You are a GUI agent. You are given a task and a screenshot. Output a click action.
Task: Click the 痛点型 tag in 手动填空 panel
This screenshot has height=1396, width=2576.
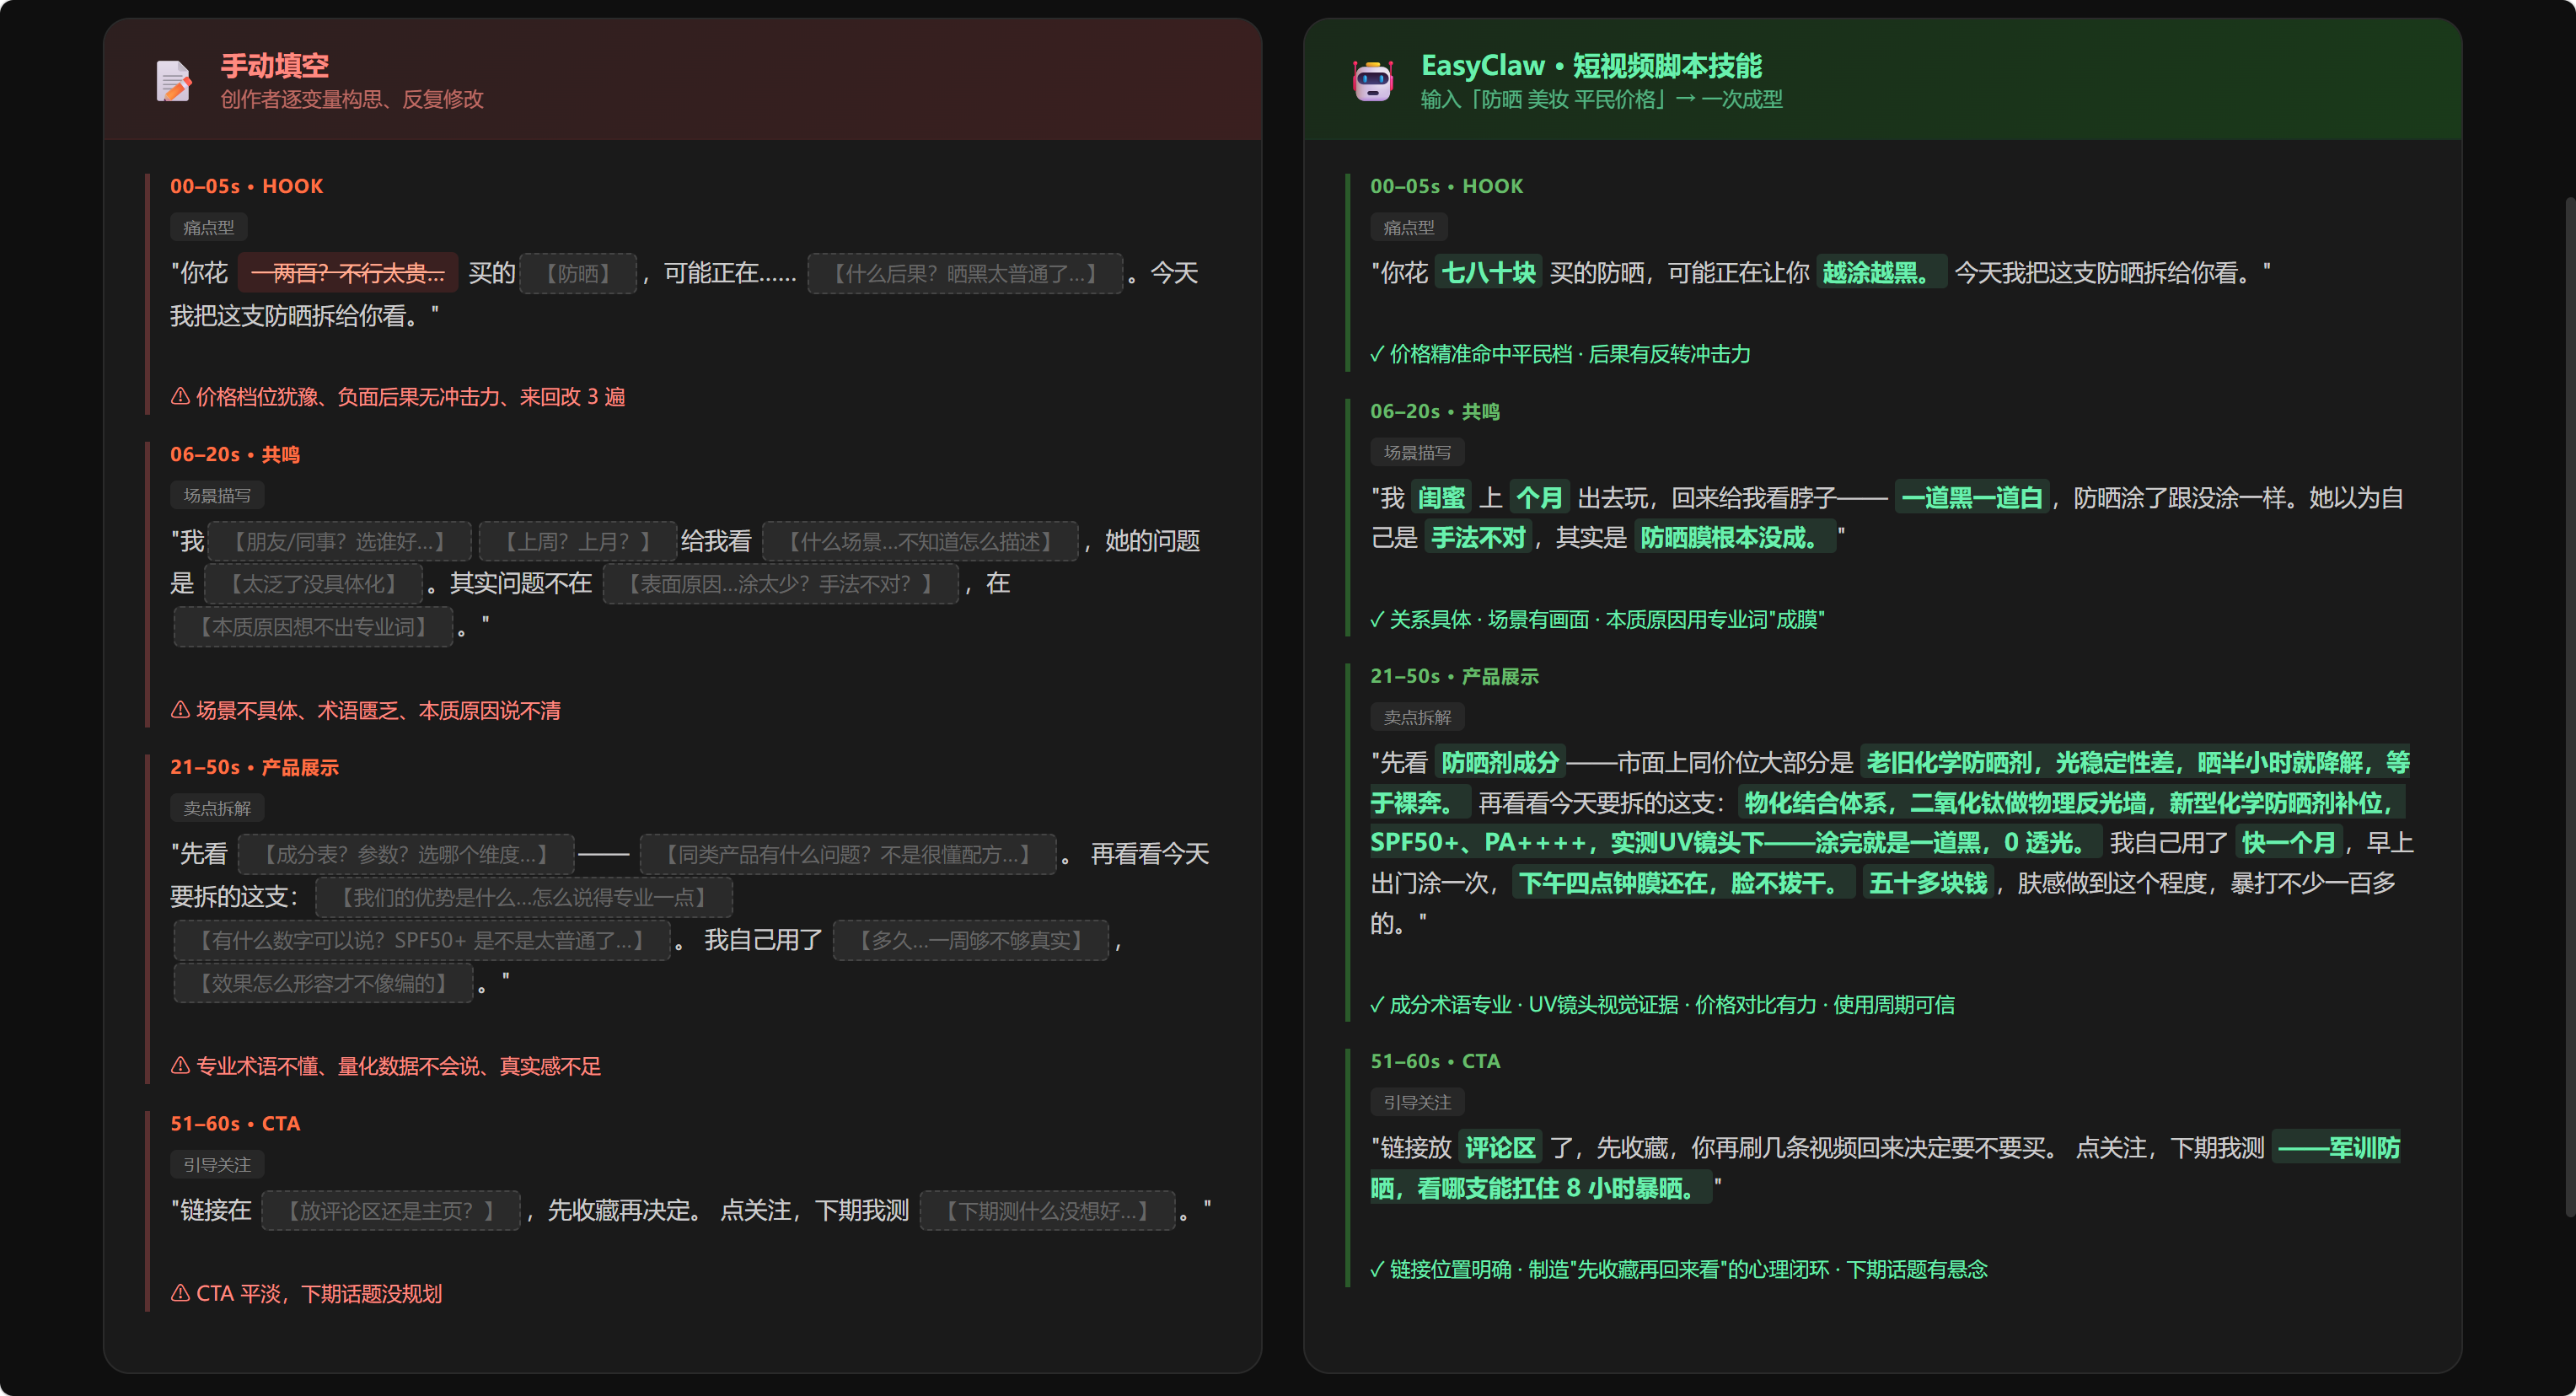point(208,227)
